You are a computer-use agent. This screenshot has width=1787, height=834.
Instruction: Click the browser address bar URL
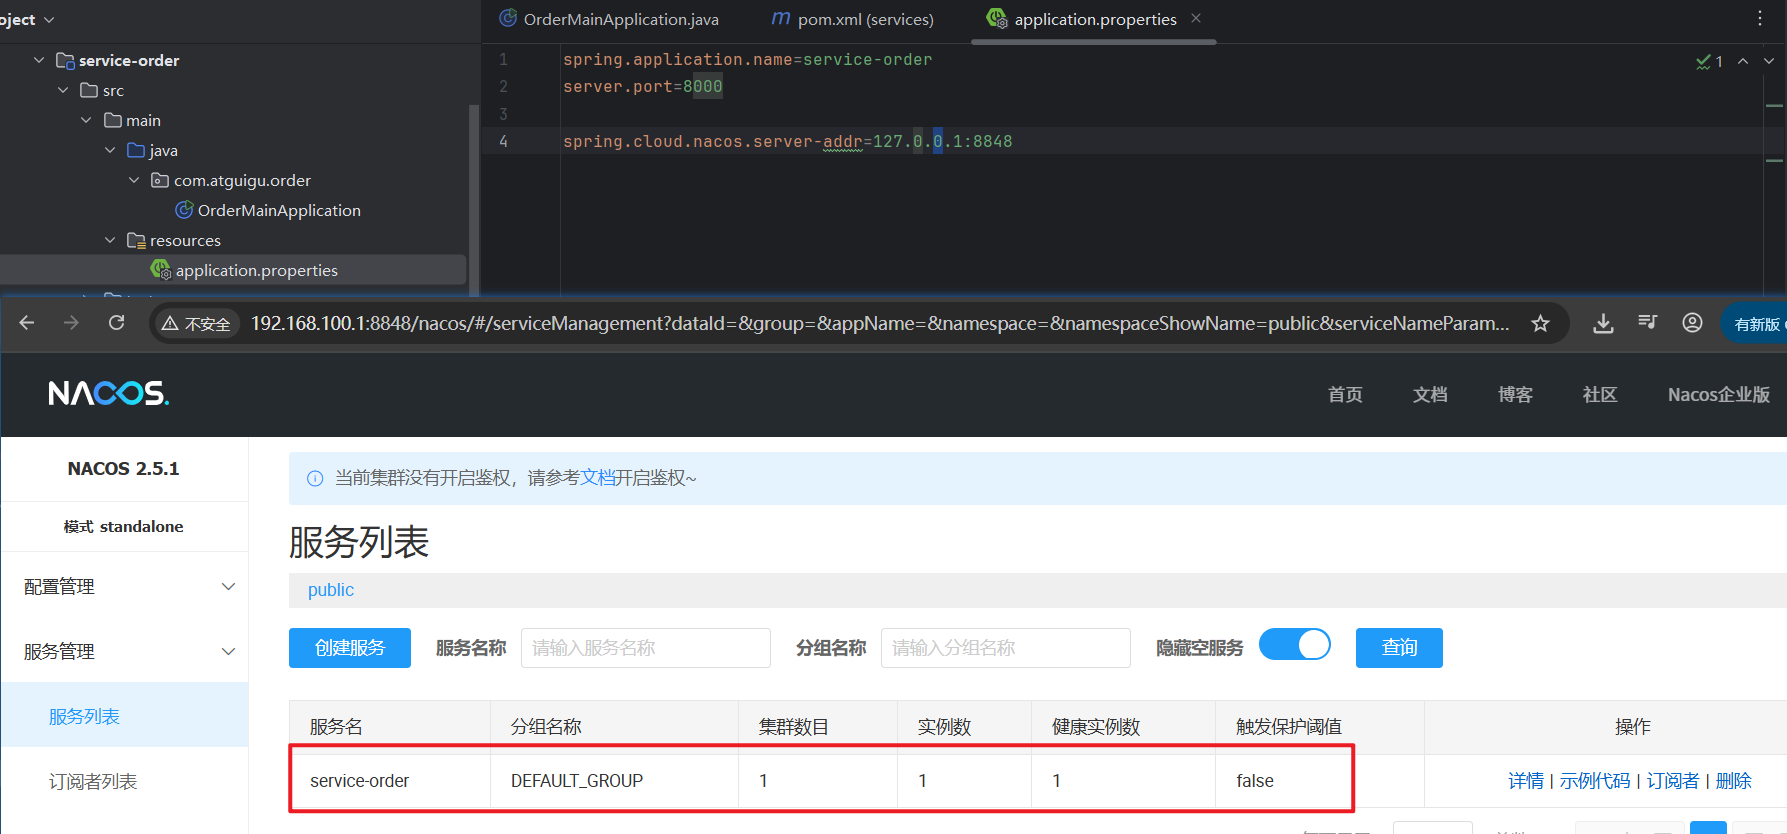tap(880, 323)
